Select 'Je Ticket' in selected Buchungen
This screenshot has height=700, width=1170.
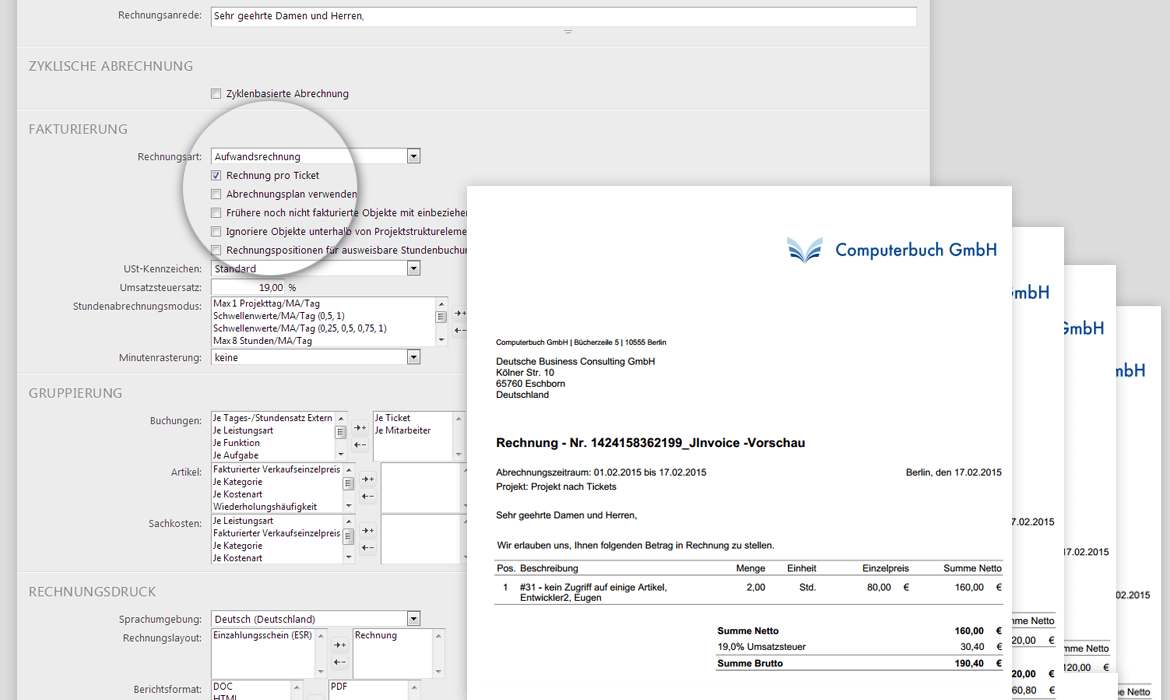tap(392, 418)
